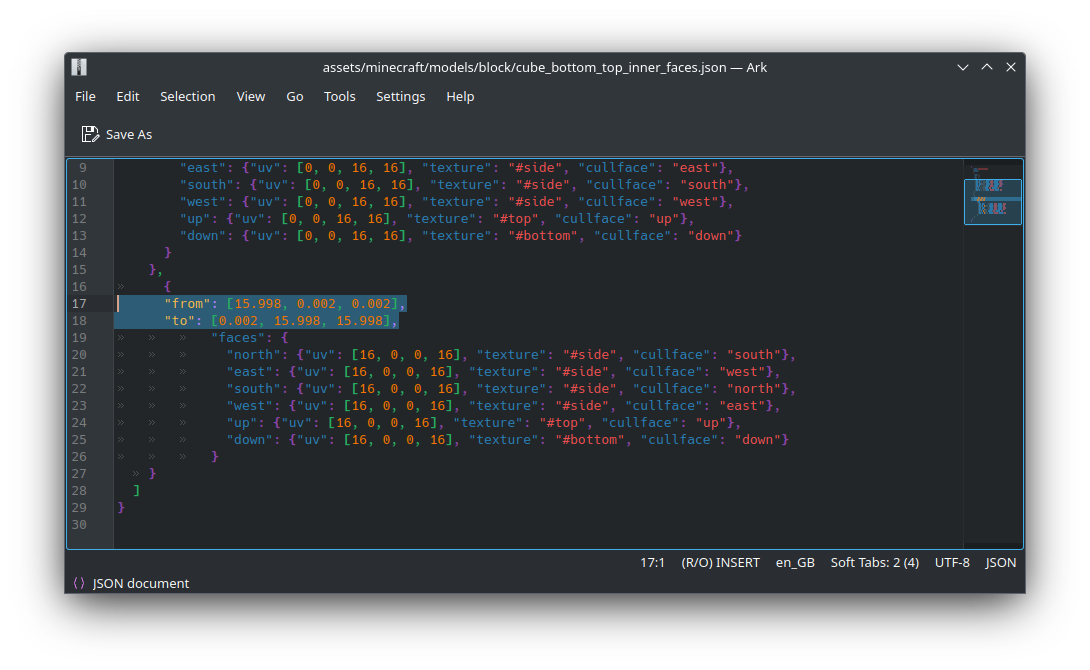Click the opening brace on line 16
Screen dimensions: 1090x670
[167, 286]
